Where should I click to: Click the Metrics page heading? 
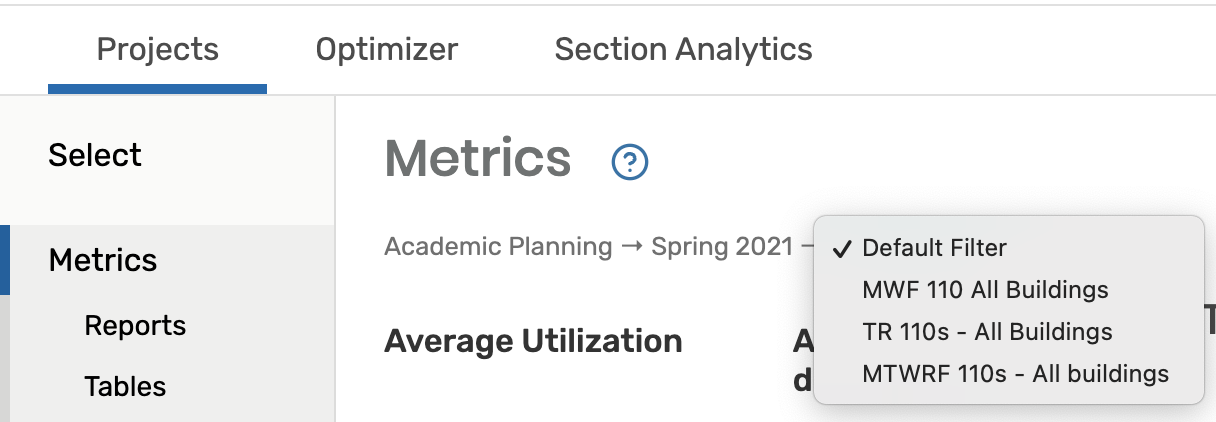click(x=477, y=158)
